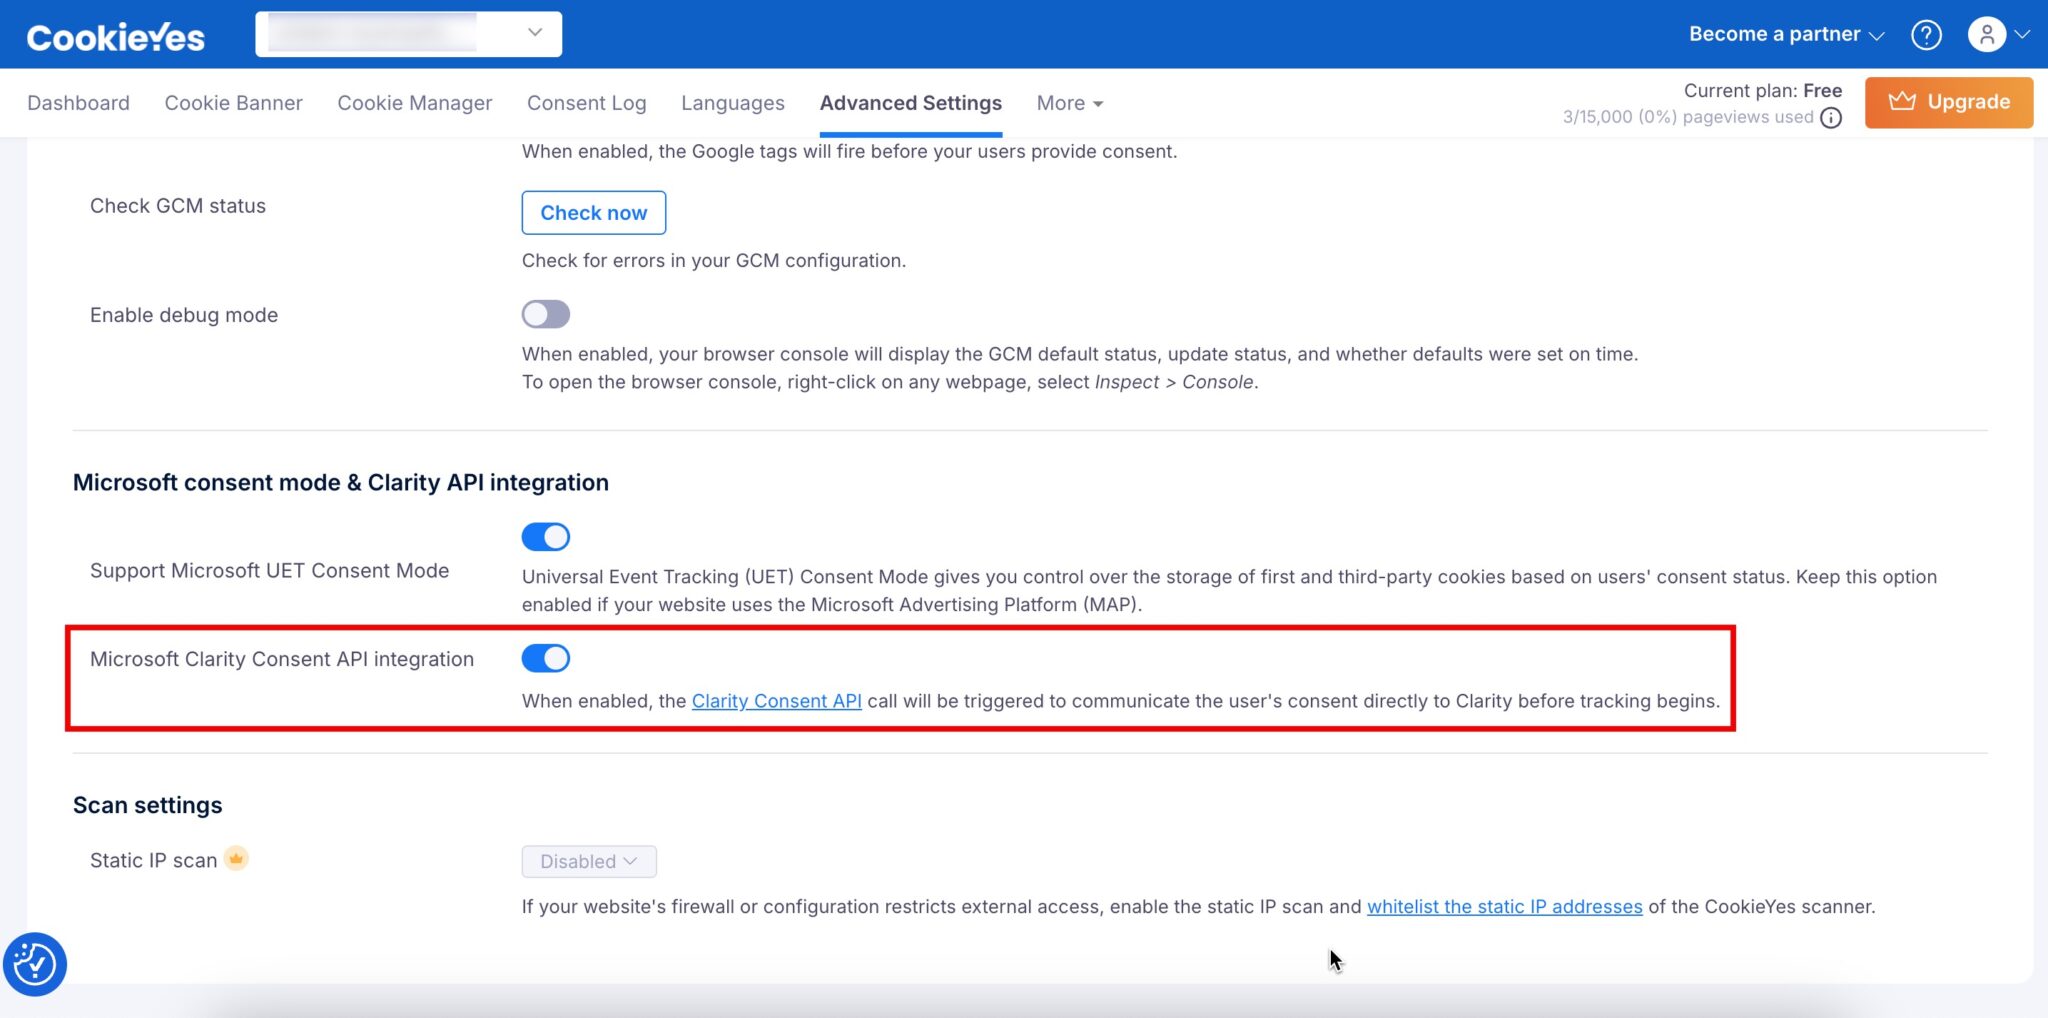Click the user account avatar icon
Screen dimensions: 2048x1018
coord(1988,34)
